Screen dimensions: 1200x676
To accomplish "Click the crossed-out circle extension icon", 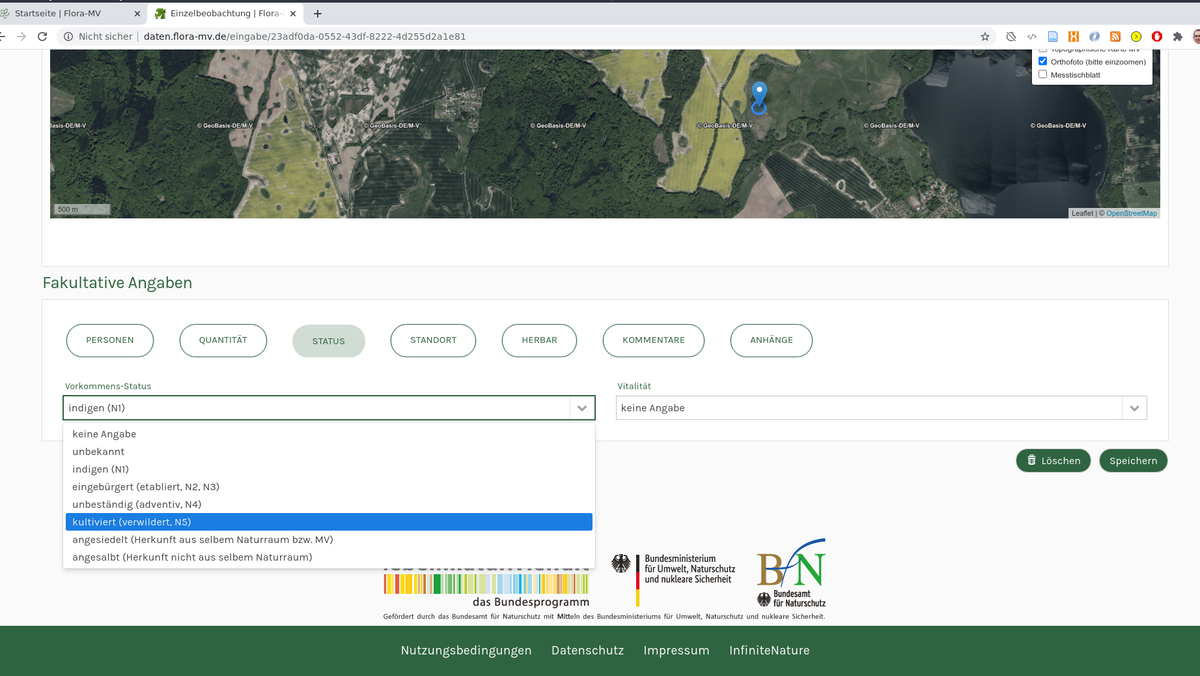I will (1011, 36).
